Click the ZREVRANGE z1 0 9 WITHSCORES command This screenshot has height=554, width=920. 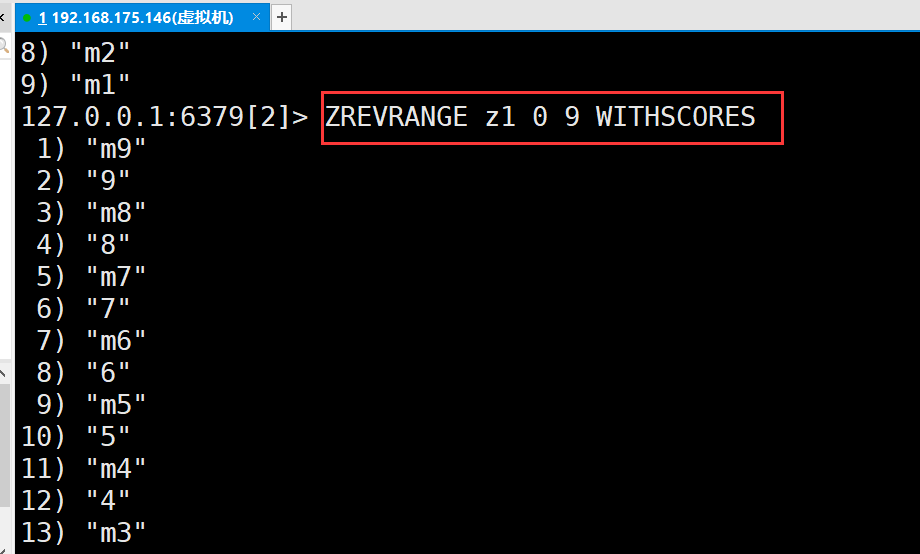click(x=540, y=117)
